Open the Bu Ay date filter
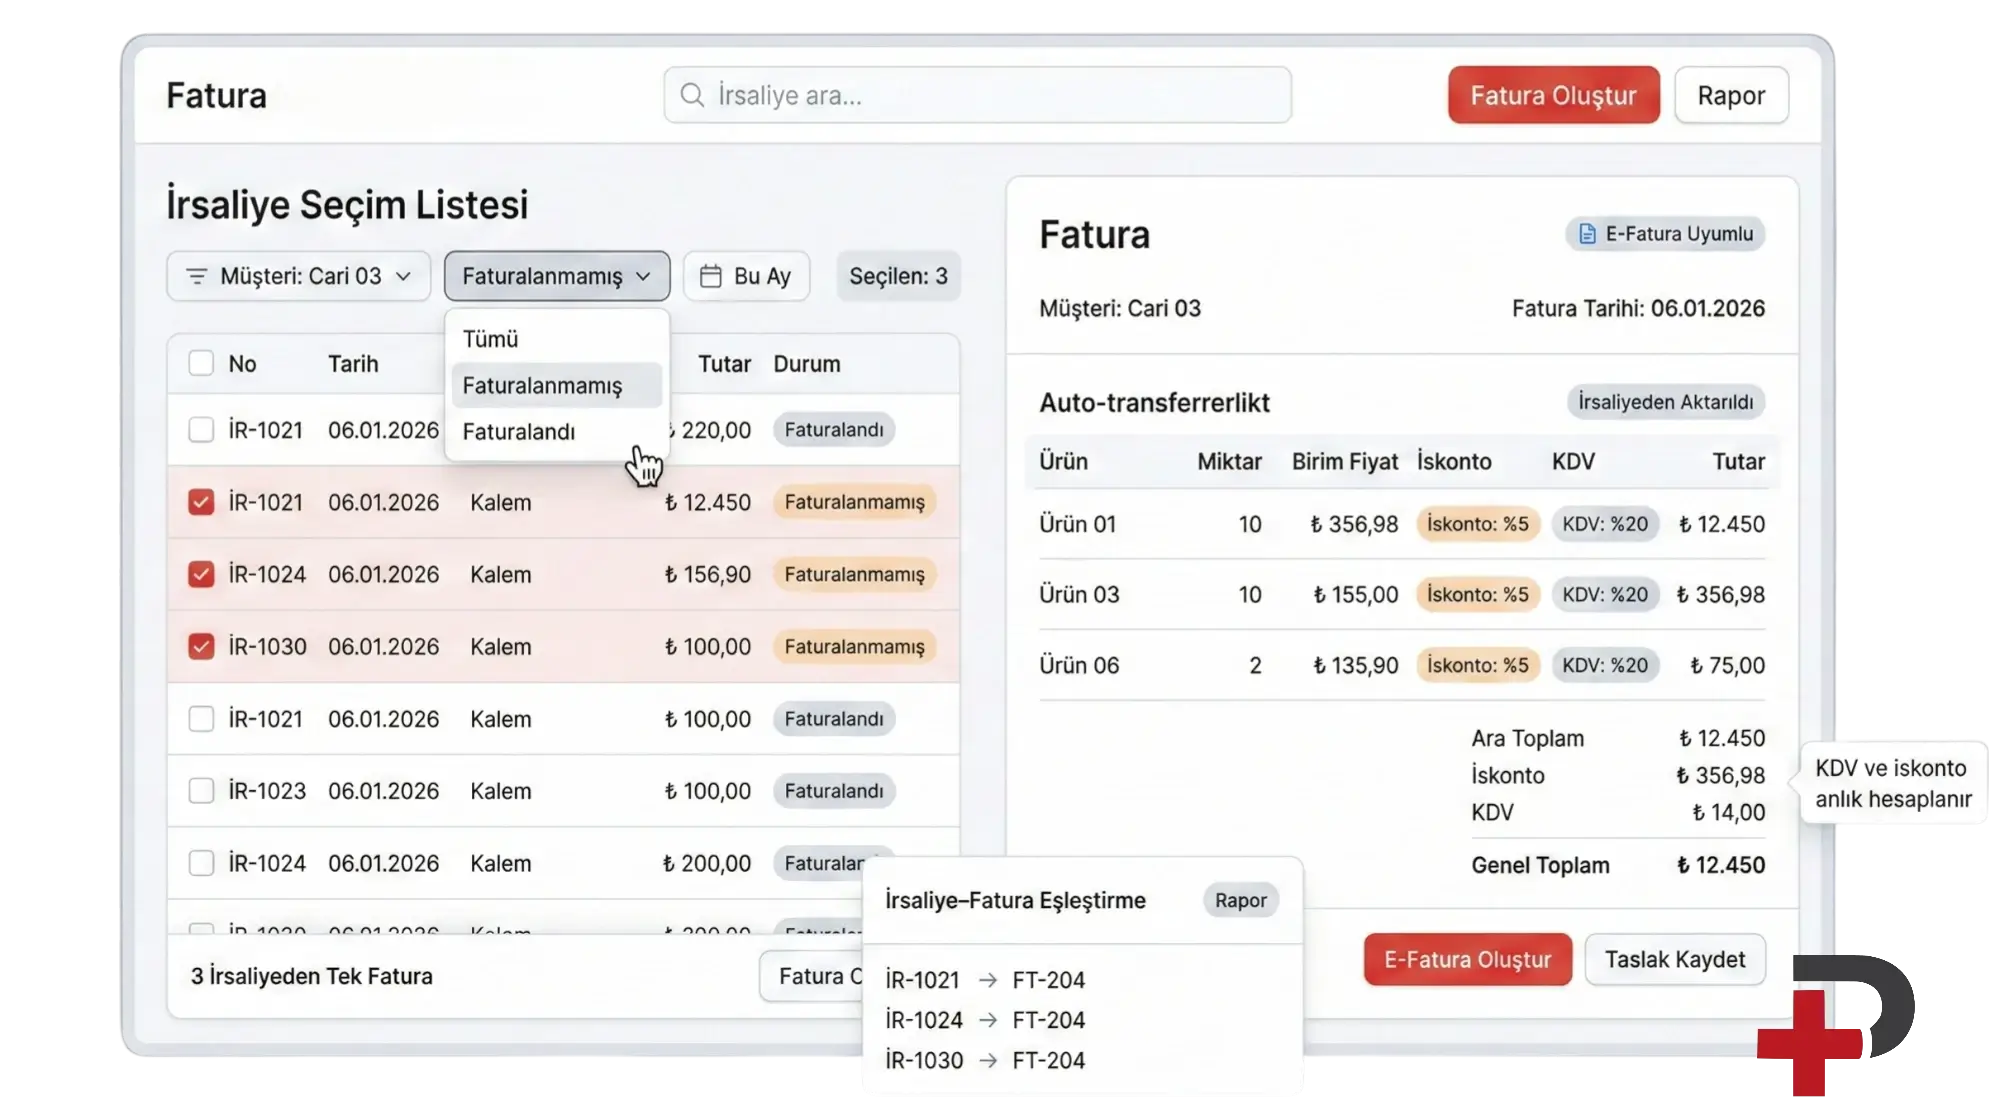Screen dimensions: 2000x1114 [x=746, y=276]
